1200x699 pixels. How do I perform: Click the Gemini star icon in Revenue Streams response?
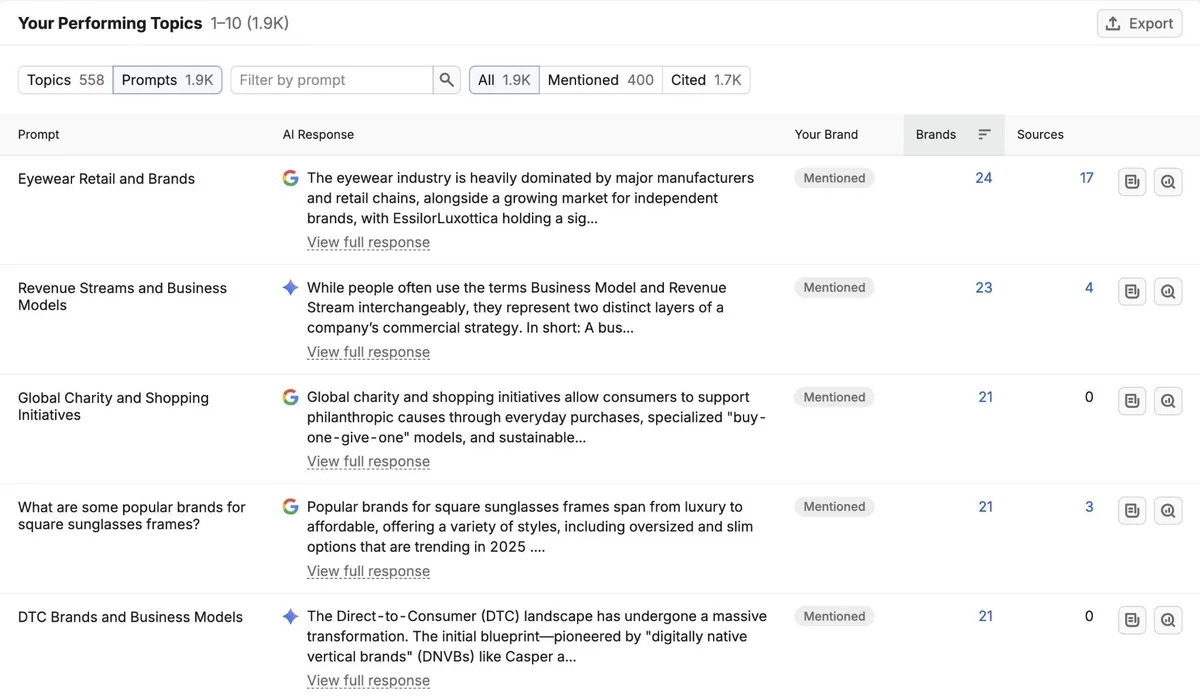291,288
